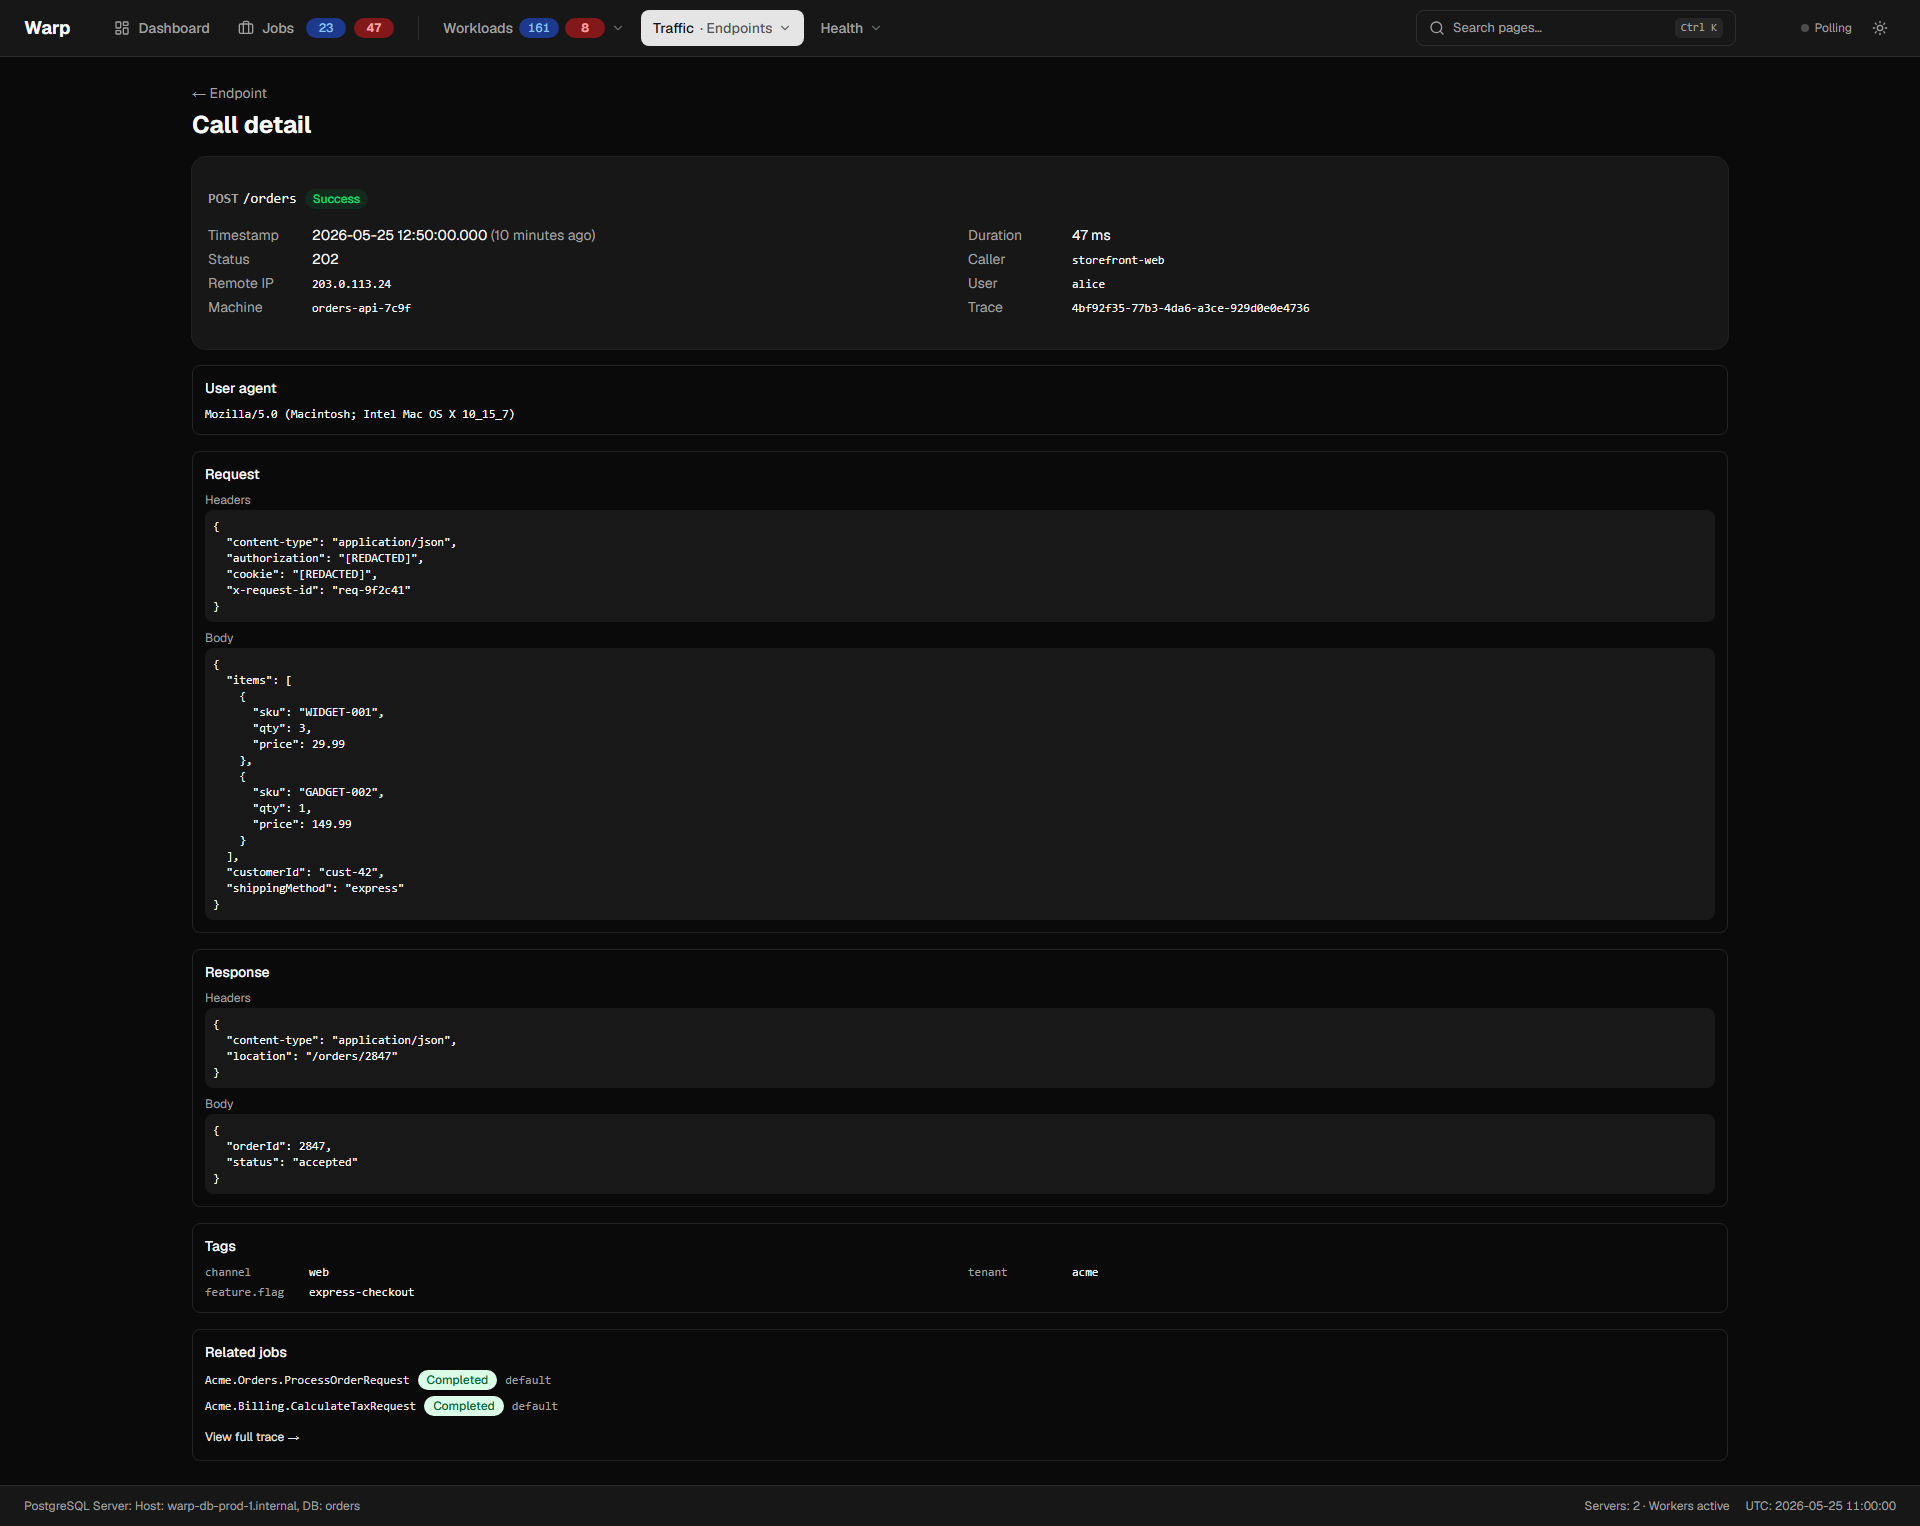Expand the Workloads dropdown chevron
The height and width of the screenshot is (1526, 1920).
[618, 28]
